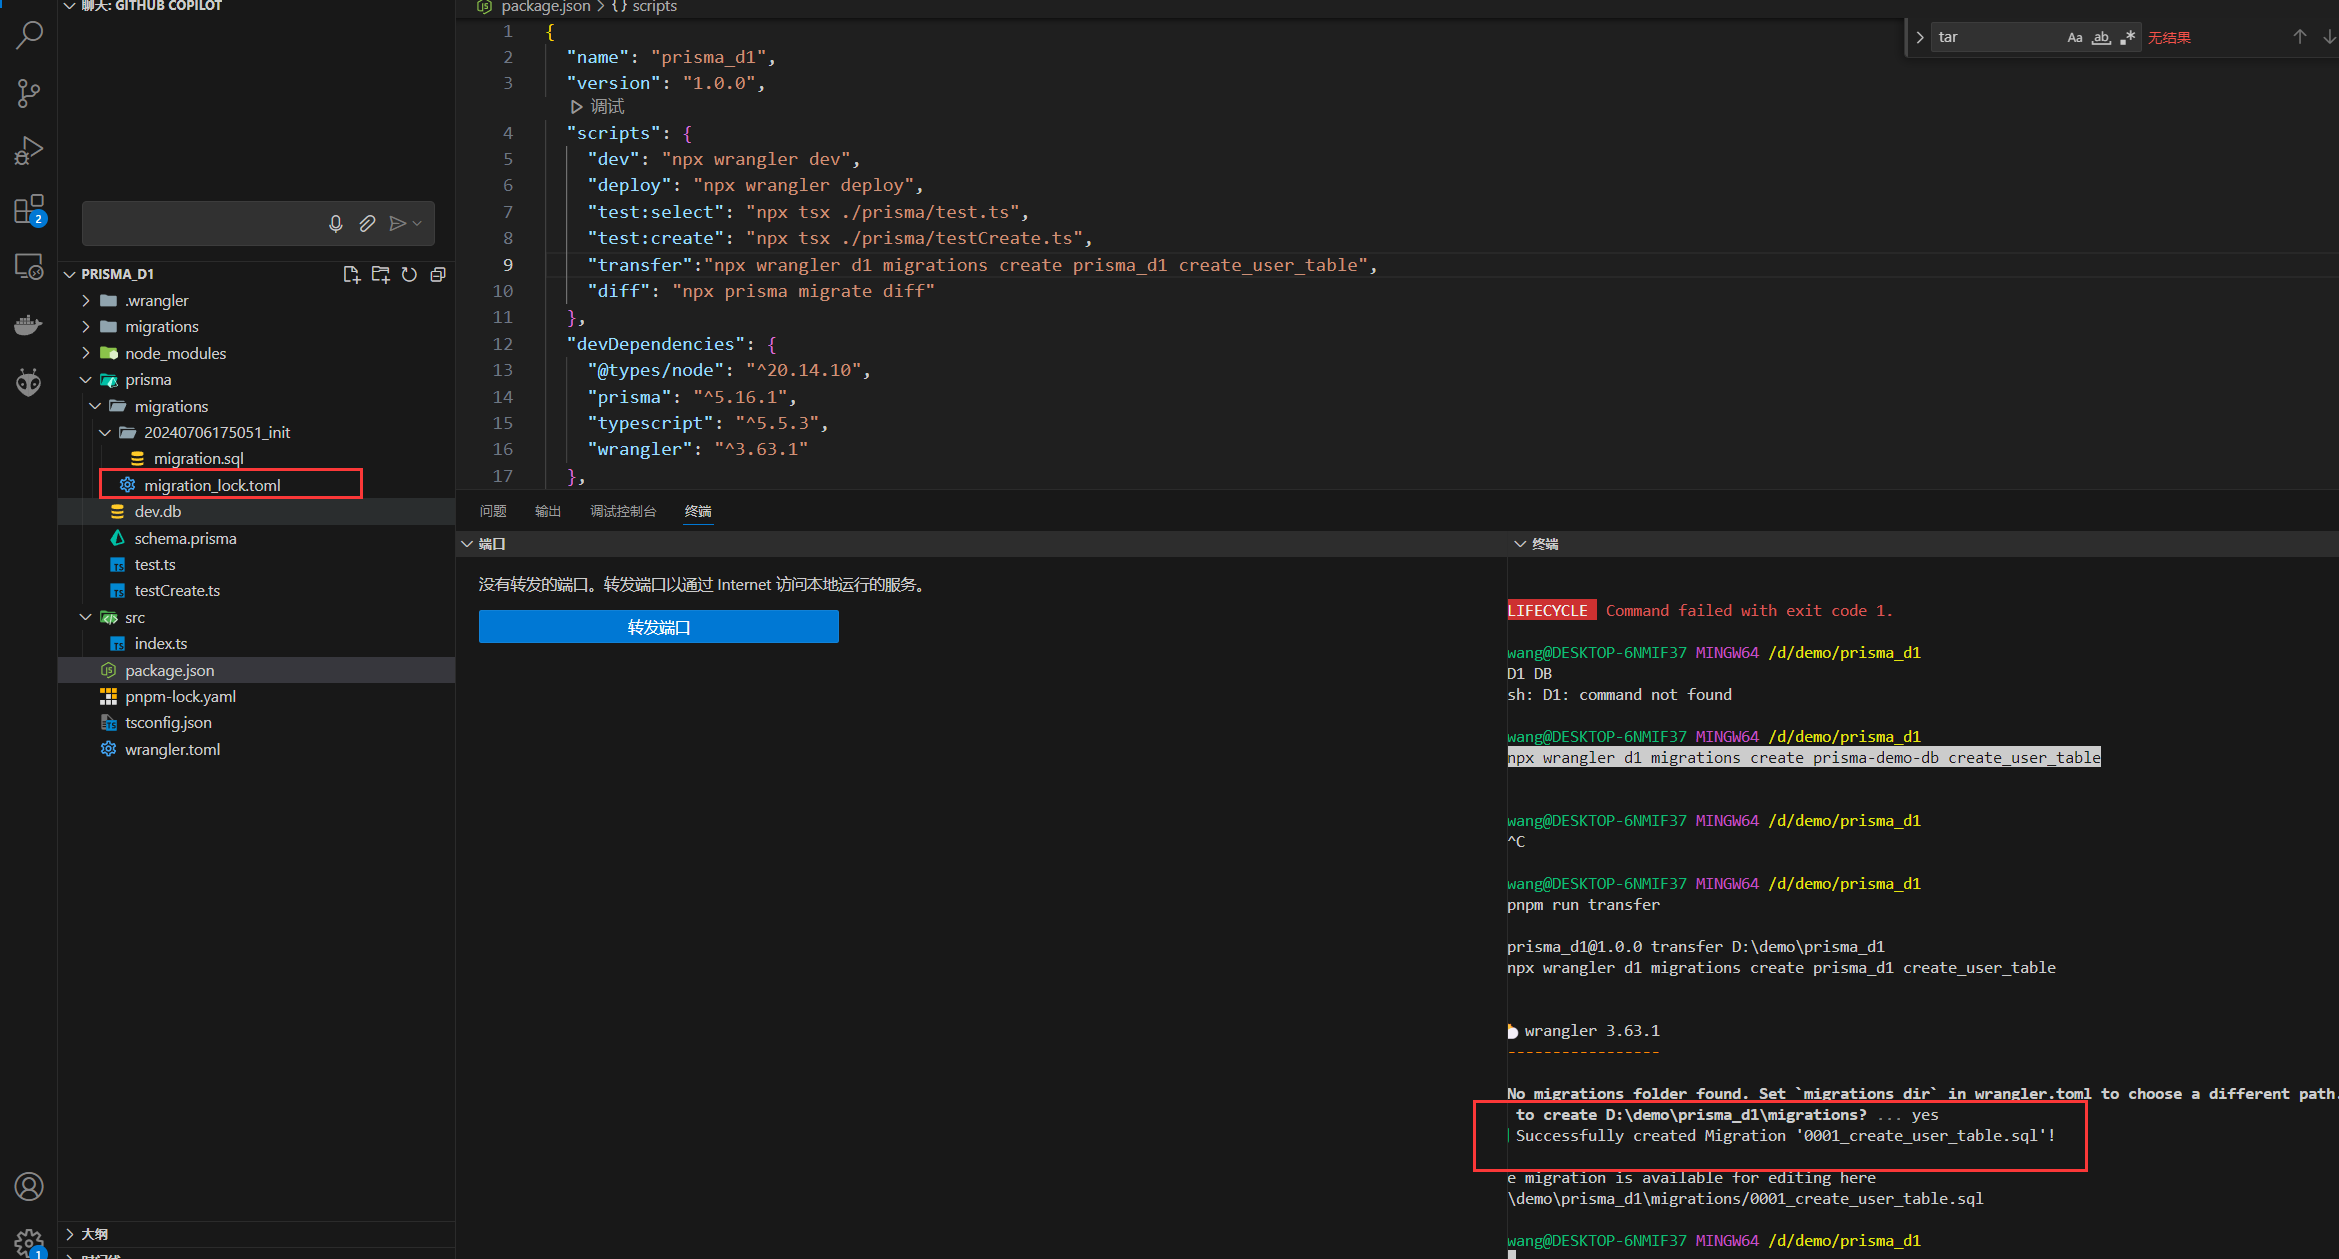Create a new file in PRISMA_D1 explorer
Viewport: 2339px width, 1259px height.
point(351,274)
